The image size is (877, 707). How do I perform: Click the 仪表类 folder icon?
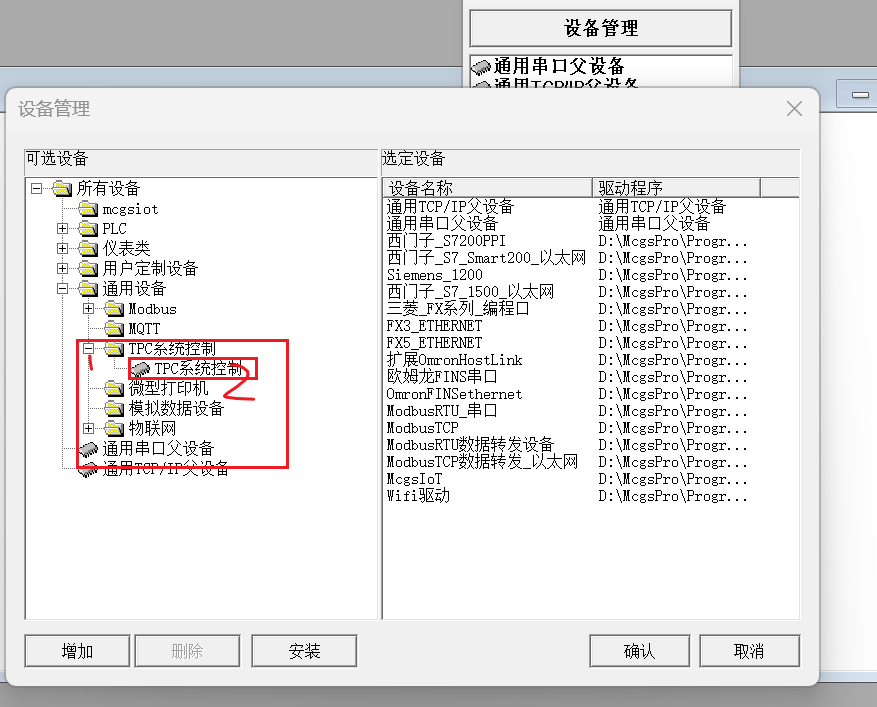tap(89, 249)
